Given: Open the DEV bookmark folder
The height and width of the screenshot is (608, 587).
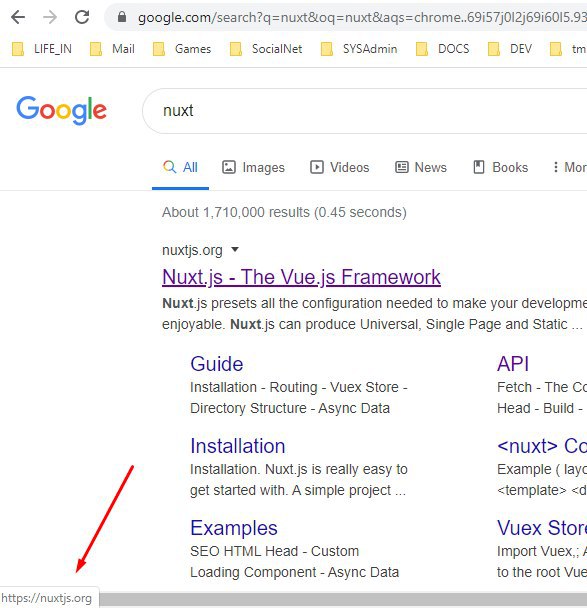Looking at the screenshot, I should click(509, 49).
